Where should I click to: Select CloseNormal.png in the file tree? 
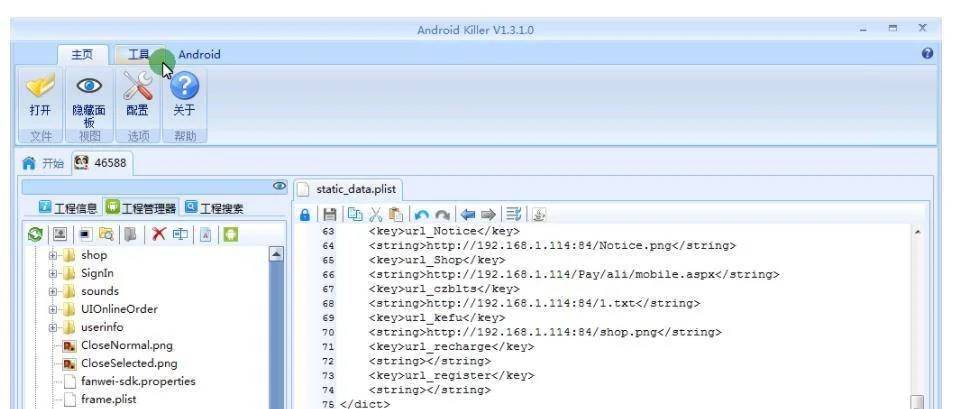(x=126, y=345)
